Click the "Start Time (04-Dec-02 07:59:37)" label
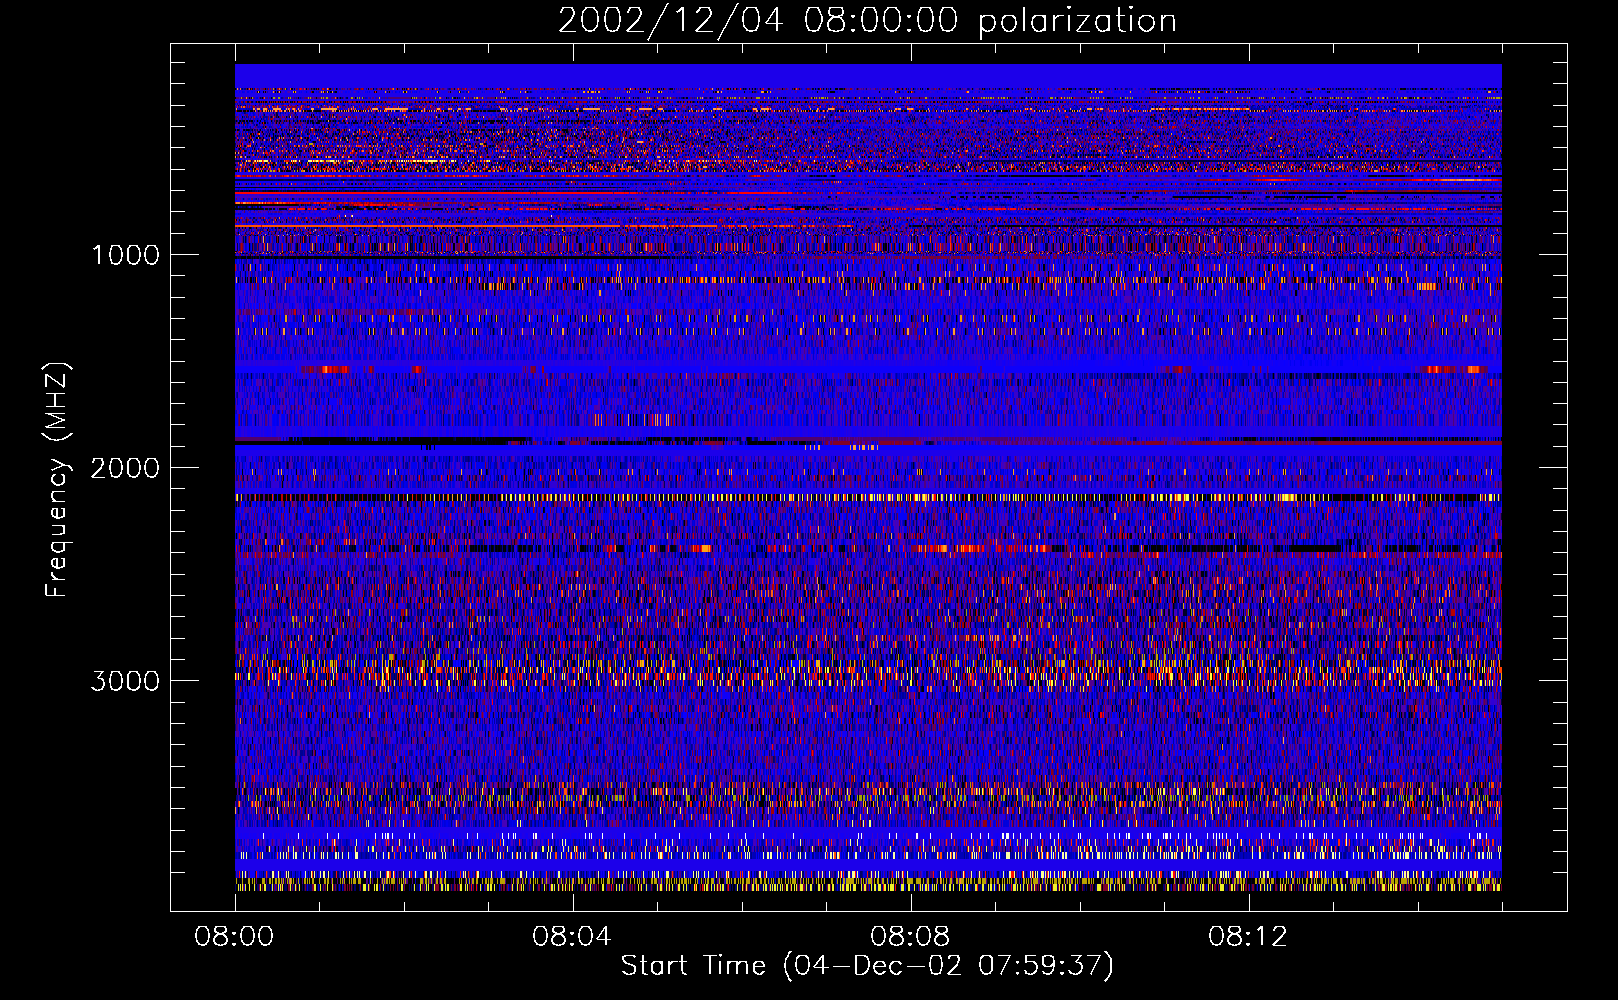 click(867, 966)
